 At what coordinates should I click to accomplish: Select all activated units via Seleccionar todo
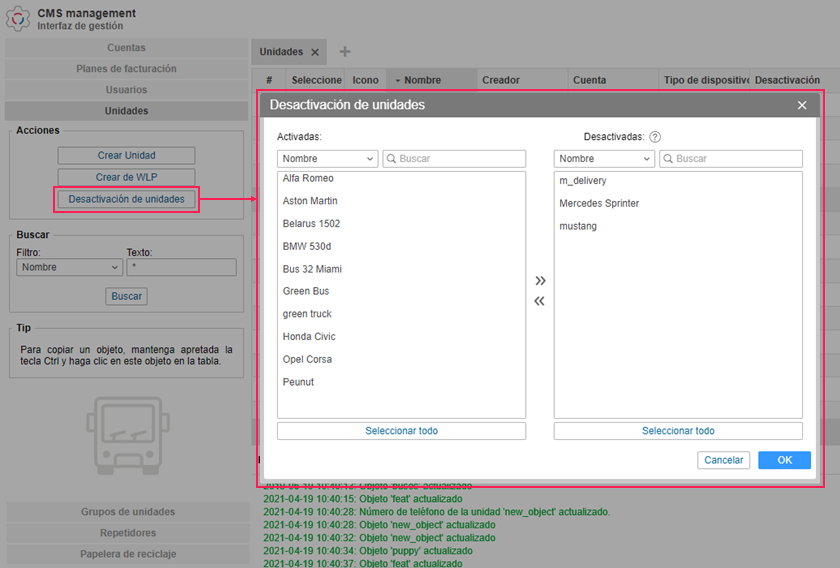401,431
